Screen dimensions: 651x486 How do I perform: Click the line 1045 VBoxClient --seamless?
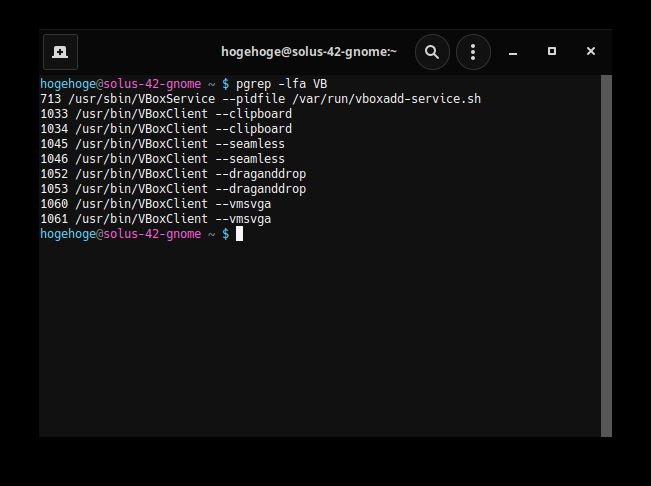[x=162, y=144]
